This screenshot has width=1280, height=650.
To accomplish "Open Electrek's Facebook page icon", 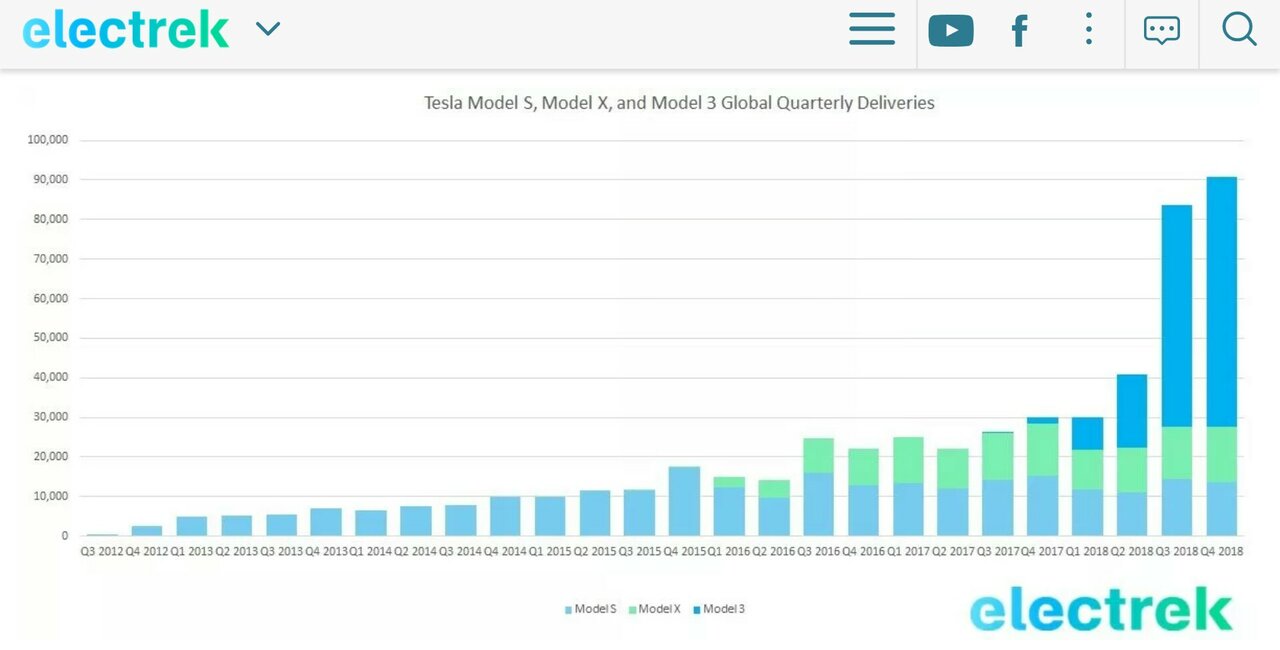I will click(1019, 31).
